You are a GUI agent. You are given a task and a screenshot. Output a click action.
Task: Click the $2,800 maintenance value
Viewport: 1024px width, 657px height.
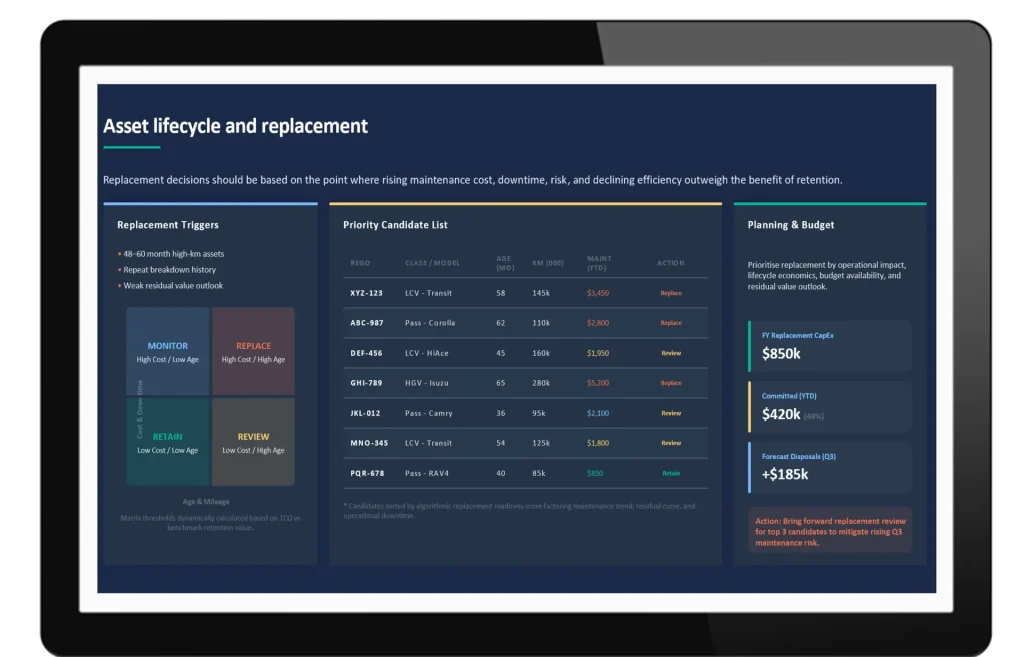pos(598,323)
